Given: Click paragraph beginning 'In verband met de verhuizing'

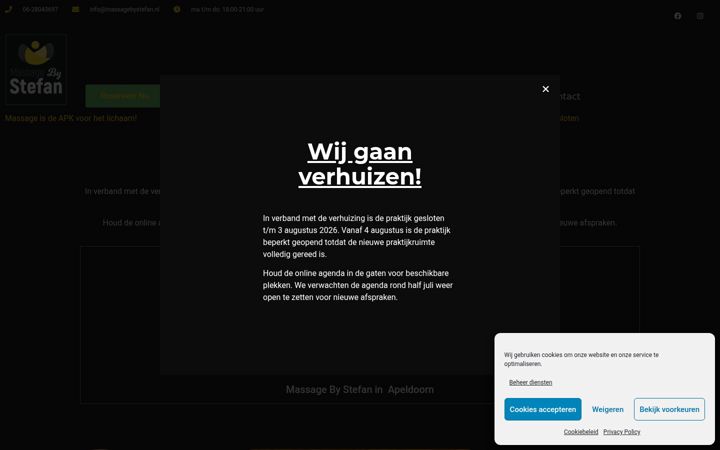Looking at the screenshot, I should tap(357, 236).
